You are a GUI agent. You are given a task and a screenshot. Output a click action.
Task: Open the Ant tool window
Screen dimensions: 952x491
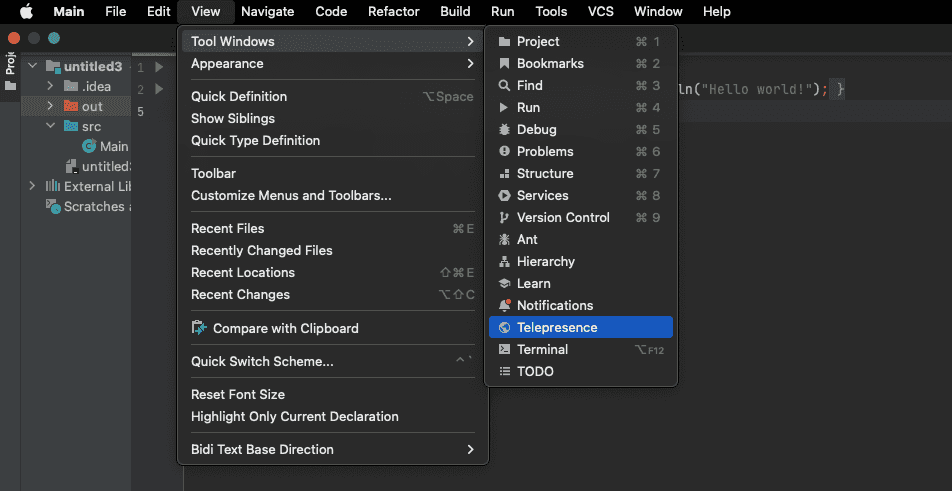(581, 240)
